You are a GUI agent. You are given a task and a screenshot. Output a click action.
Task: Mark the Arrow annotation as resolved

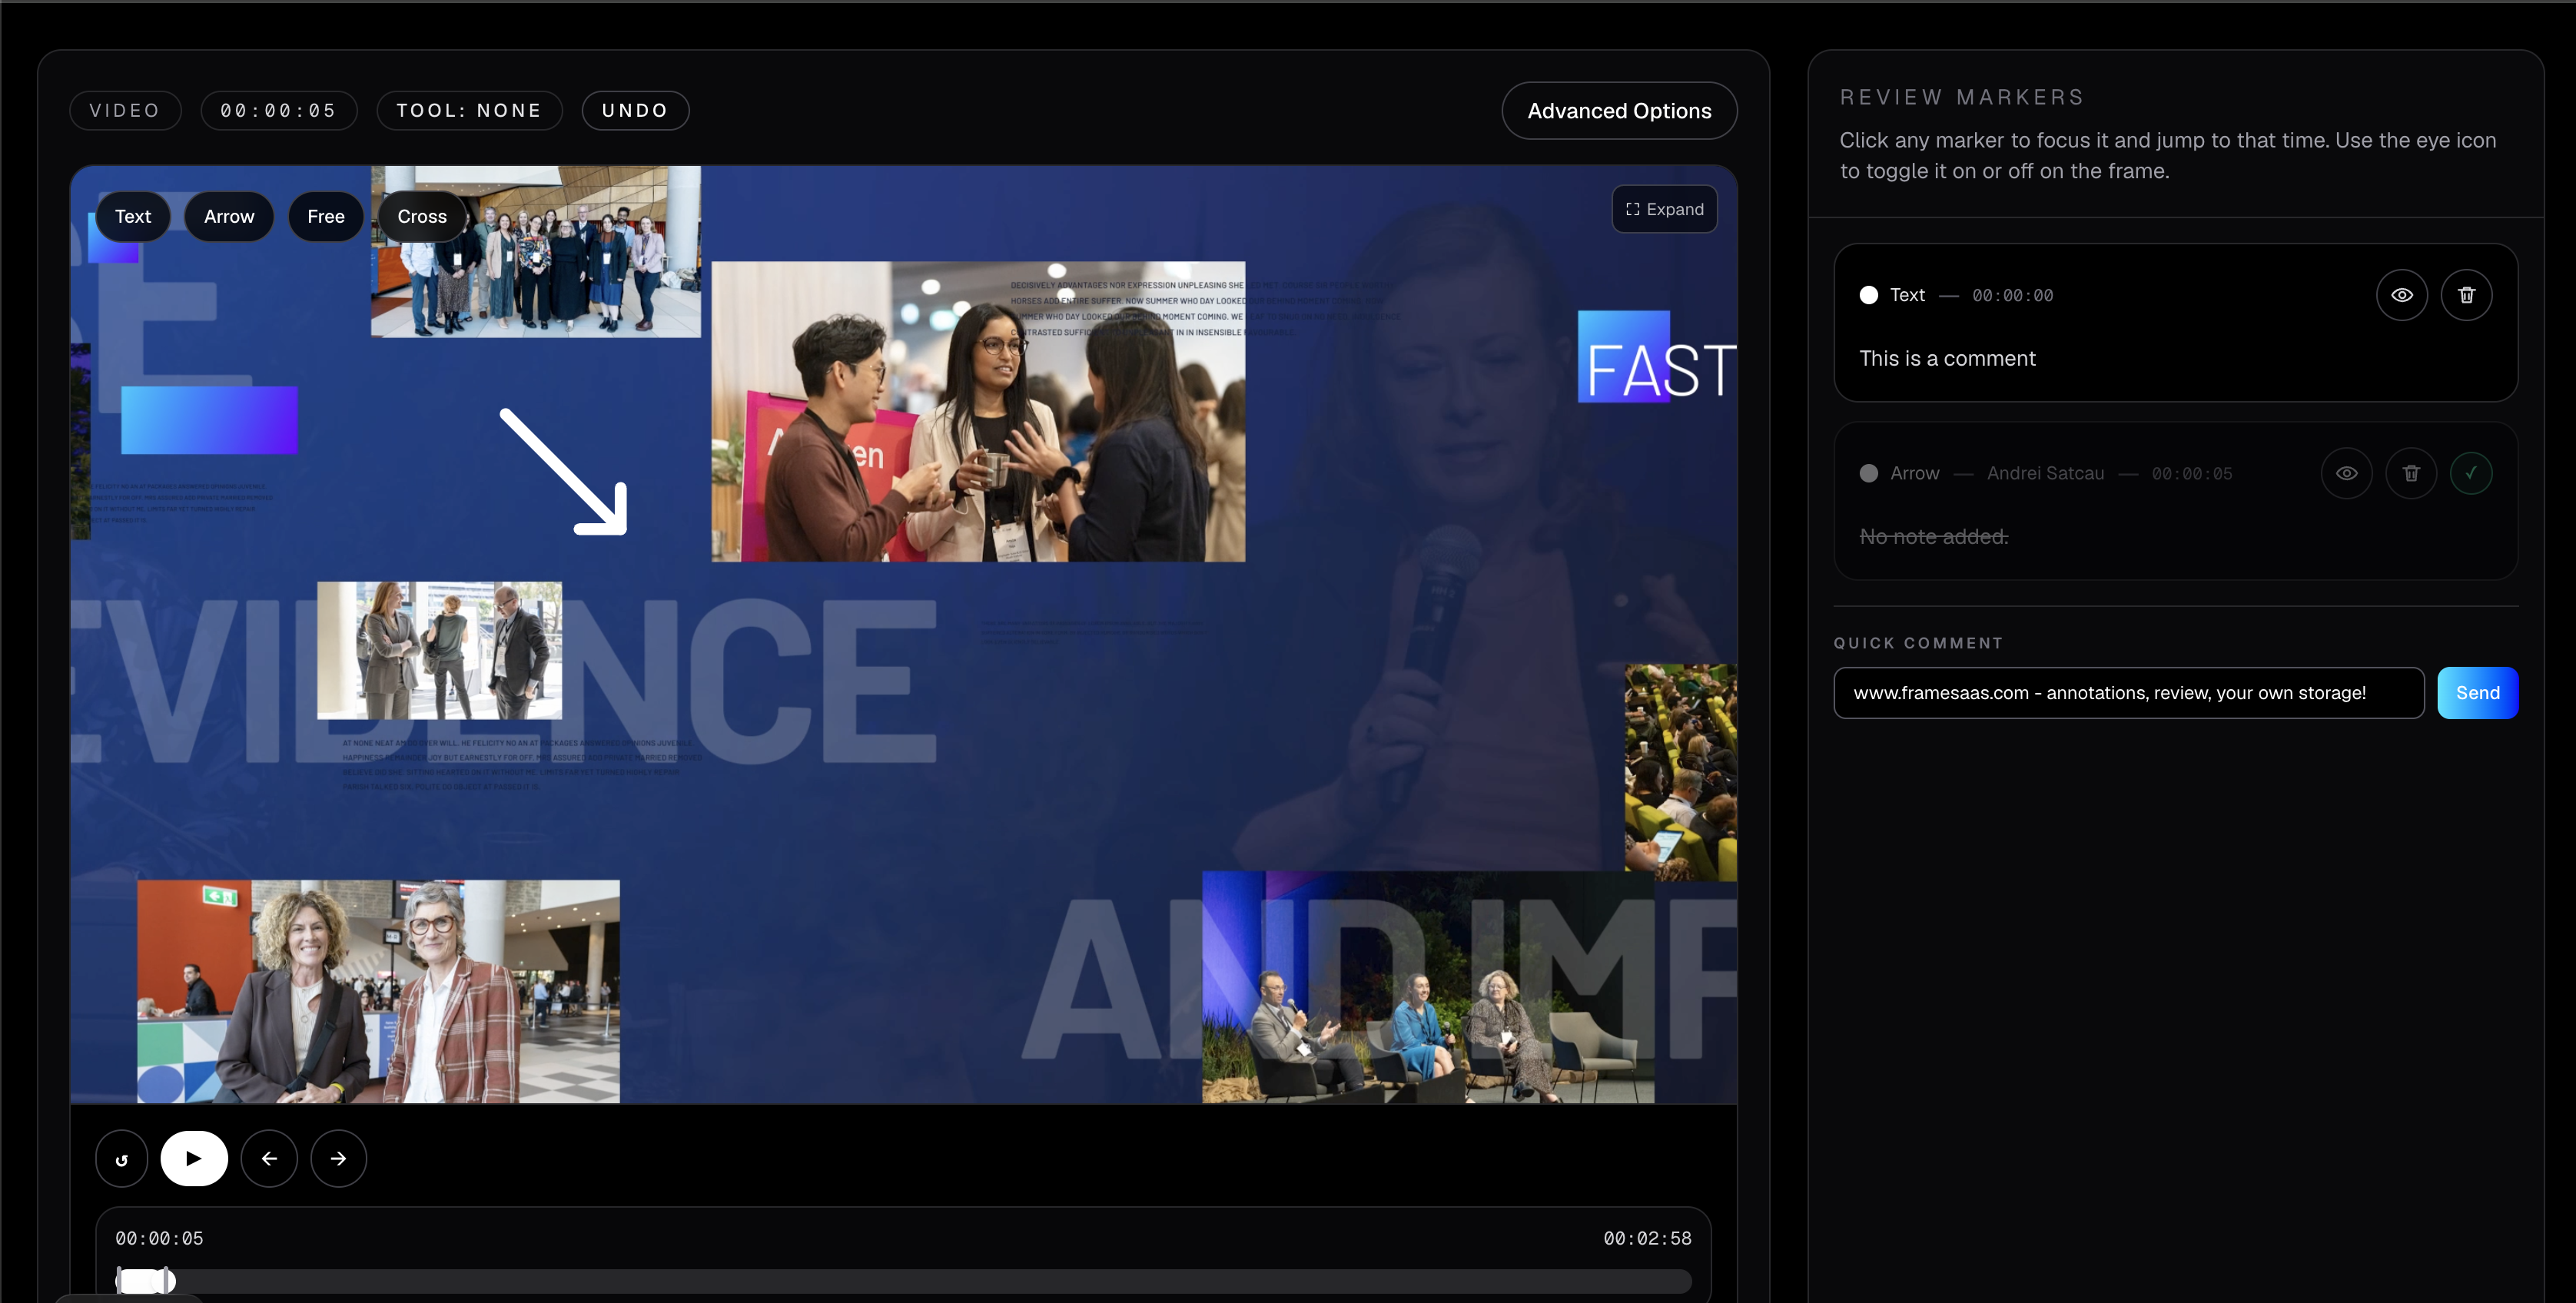click(2472, 473)
